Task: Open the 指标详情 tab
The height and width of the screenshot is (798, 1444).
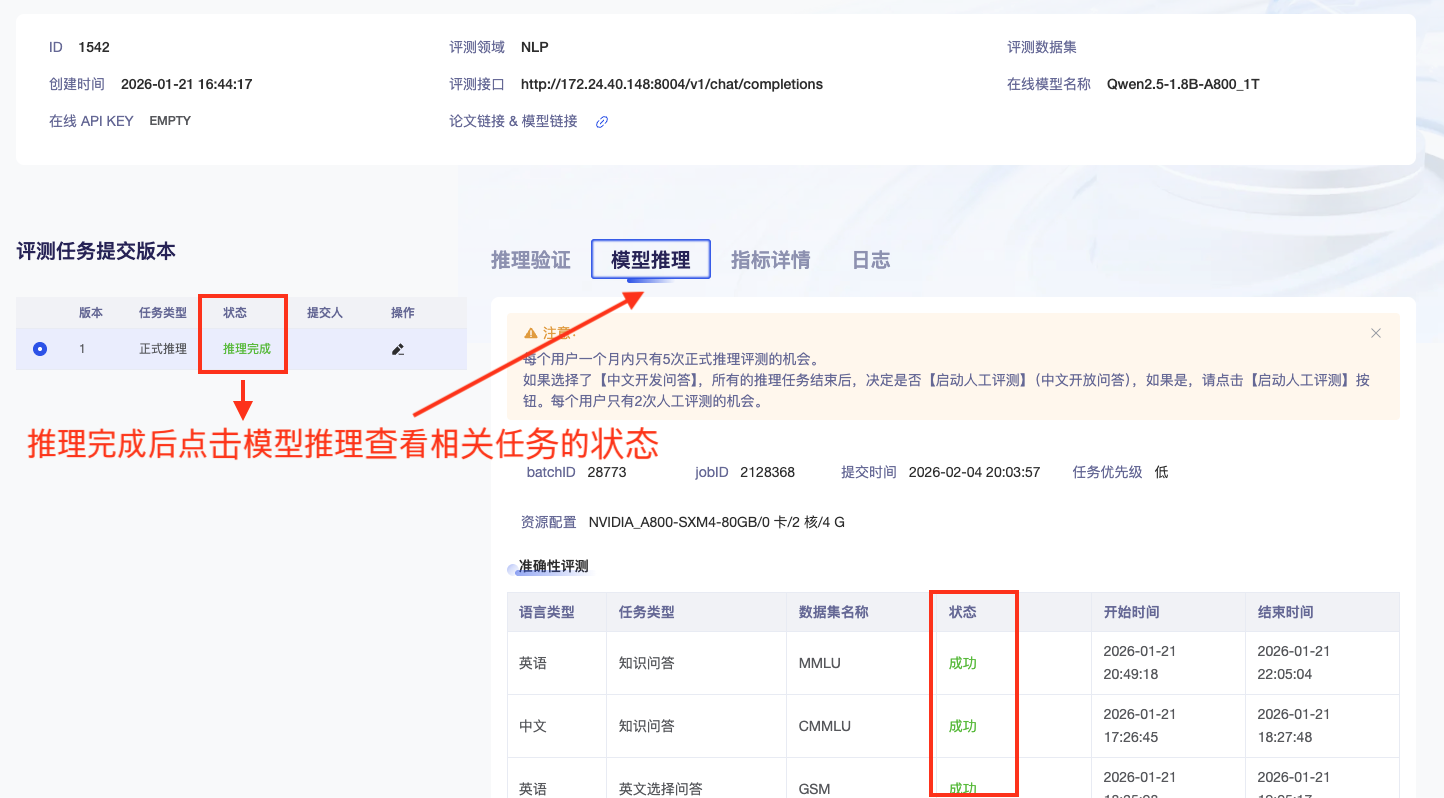Action: click(x=770, y=259)
